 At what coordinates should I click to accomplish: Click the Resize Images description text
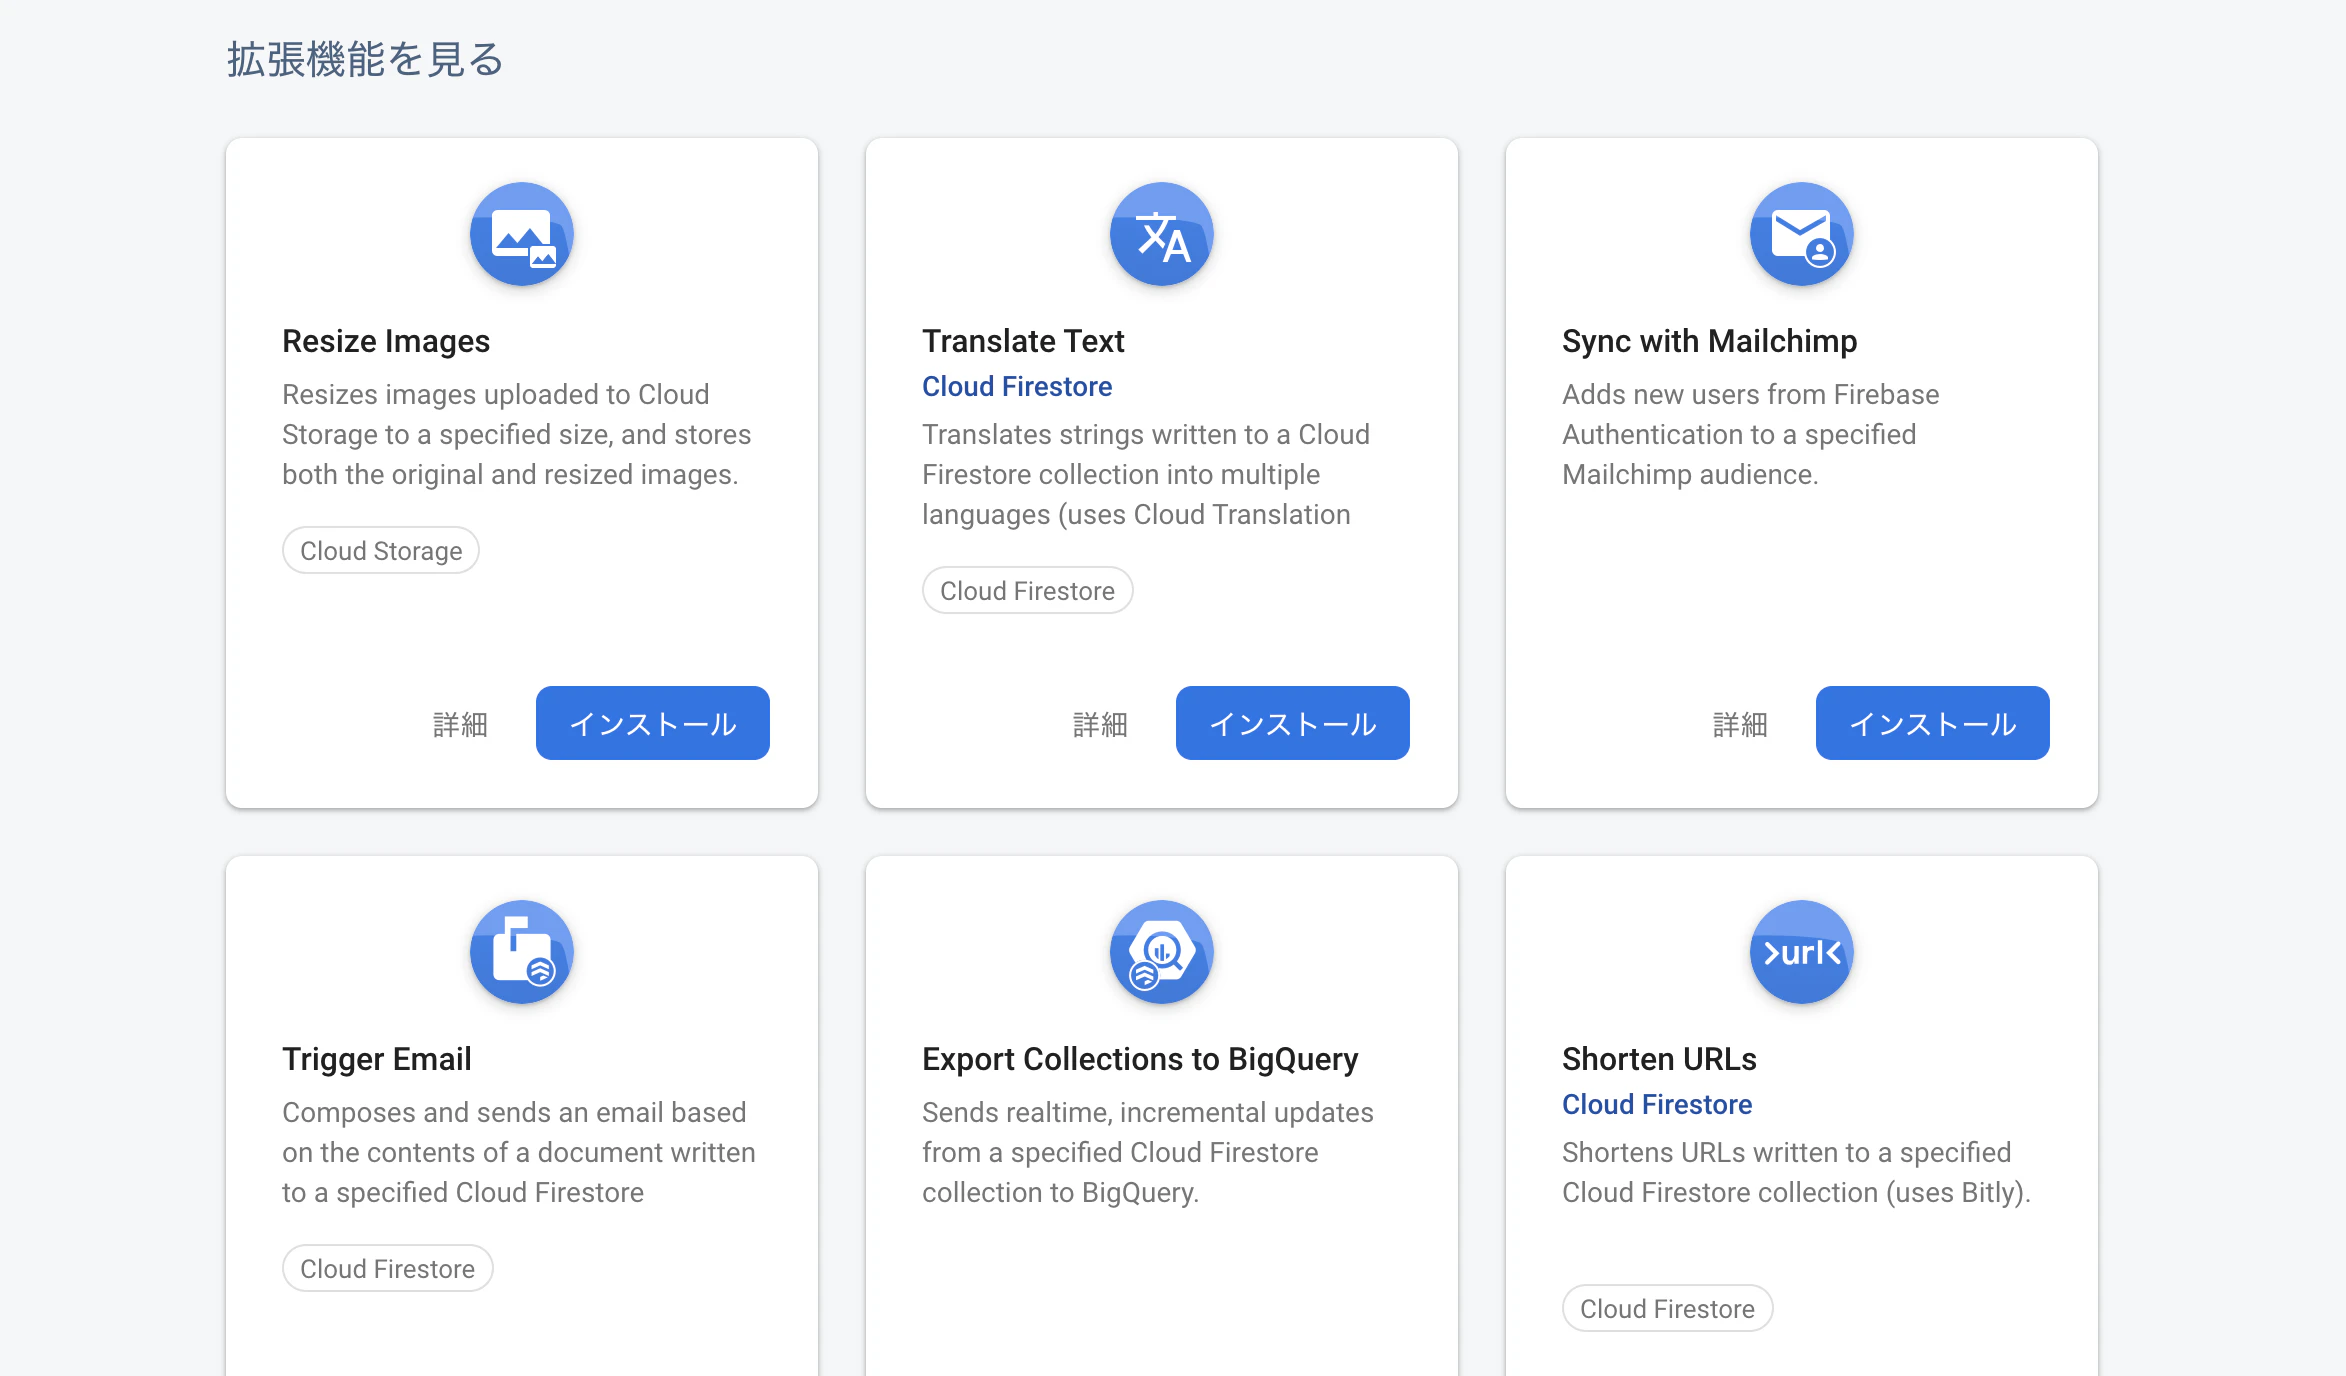click(516, 434)
